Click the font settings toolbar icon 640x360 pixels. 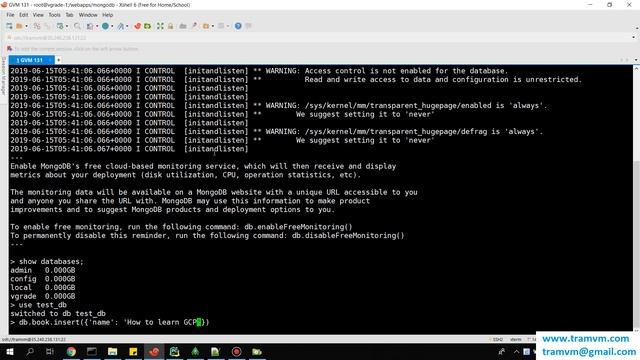tap(120, 26)
